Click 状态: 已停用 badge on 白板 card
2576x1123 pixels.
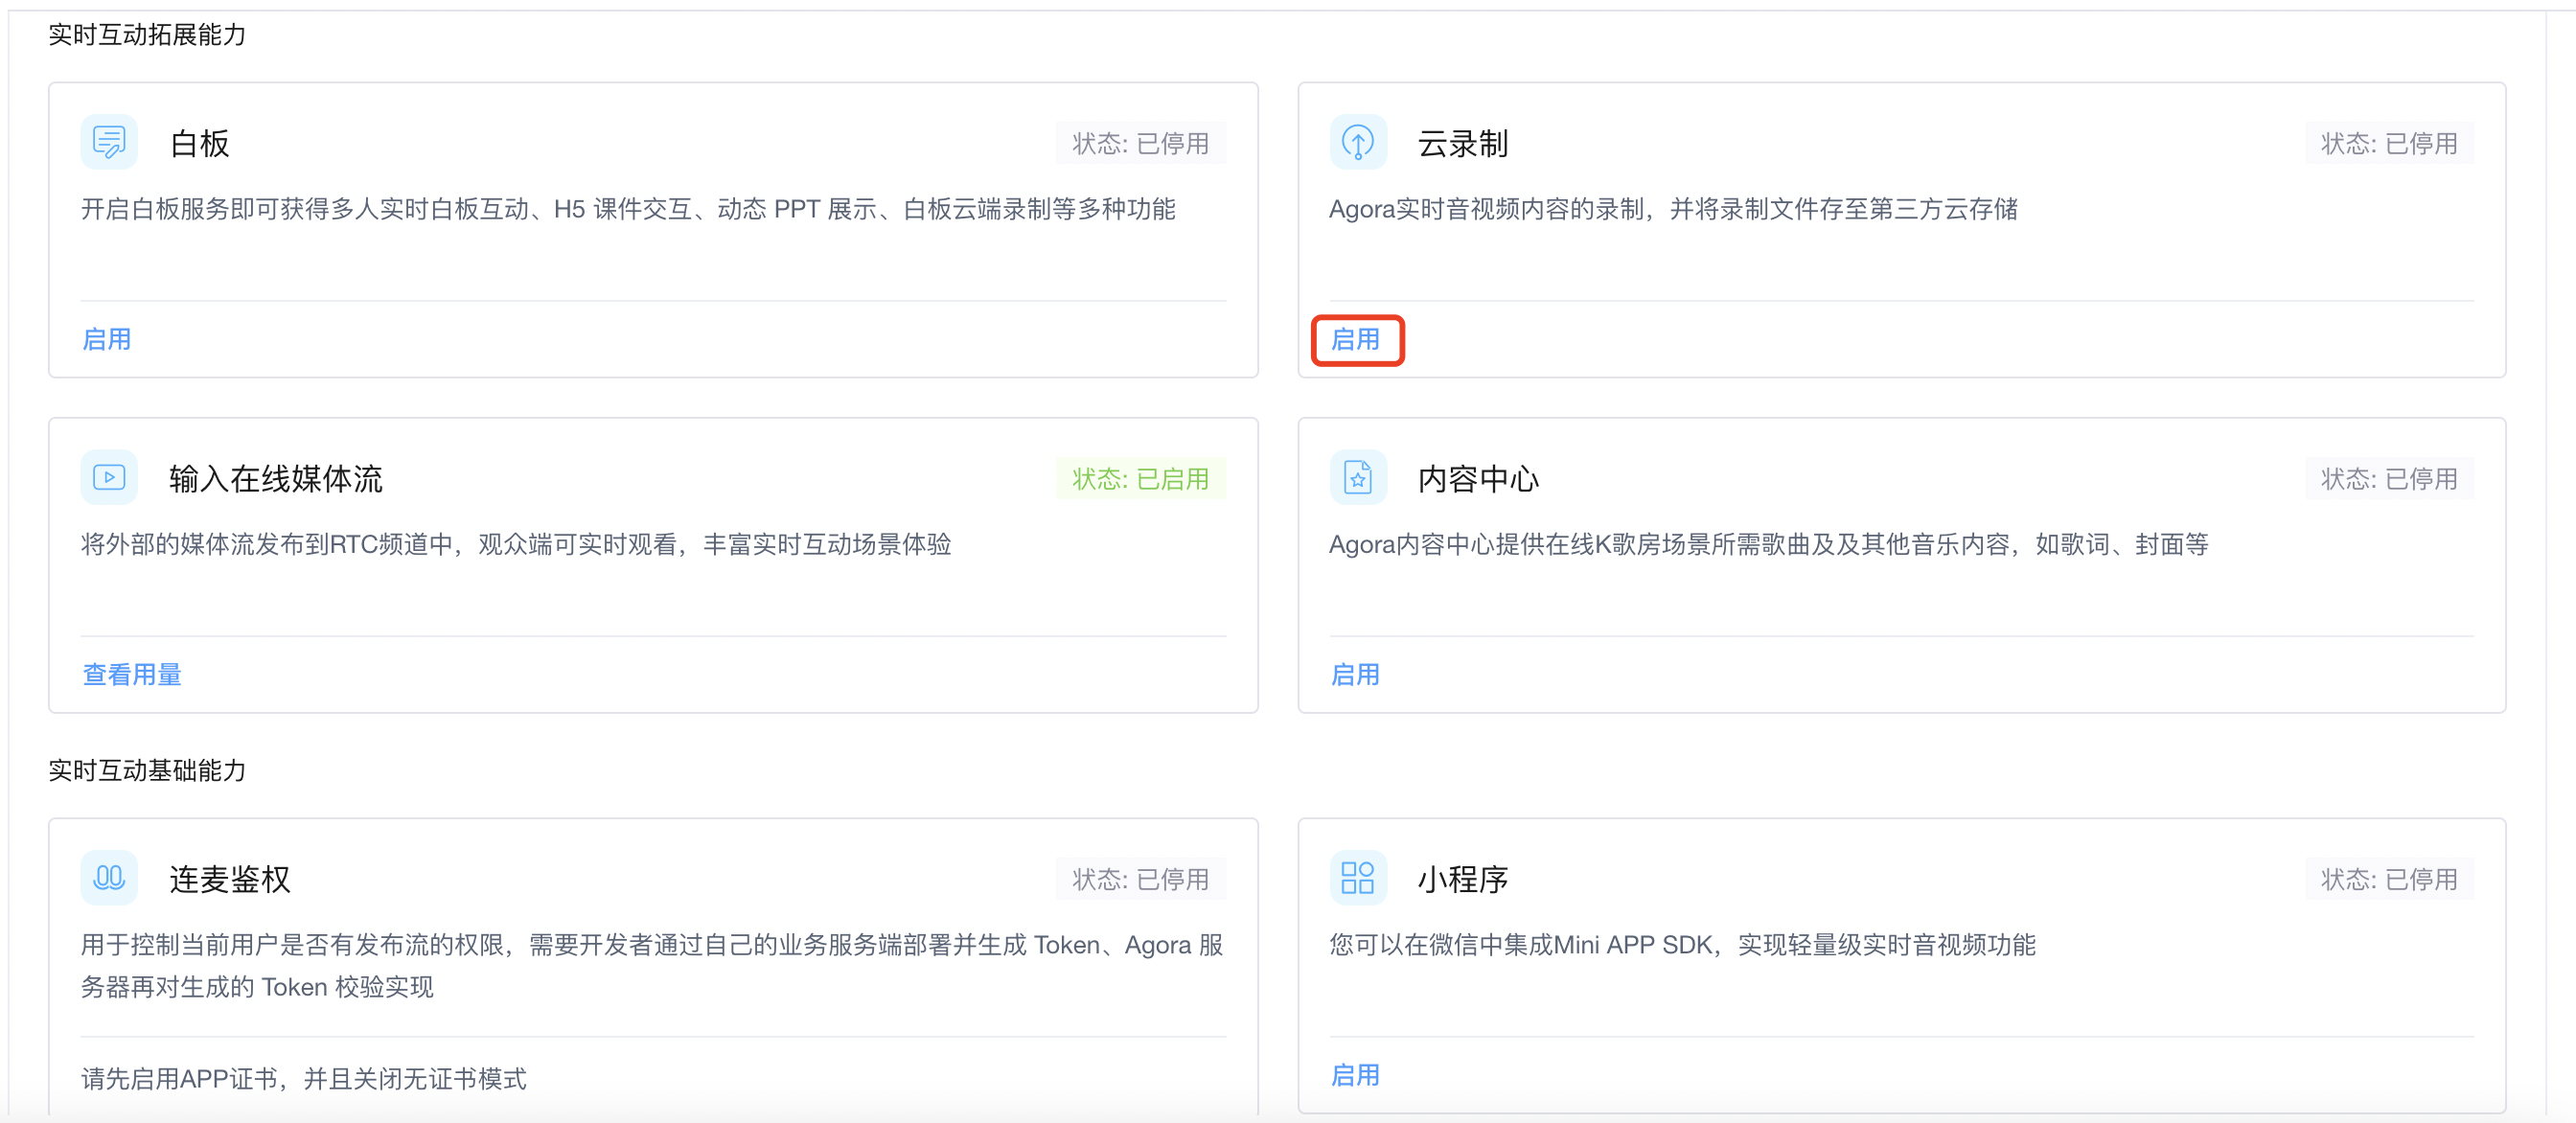point(1141,143)
